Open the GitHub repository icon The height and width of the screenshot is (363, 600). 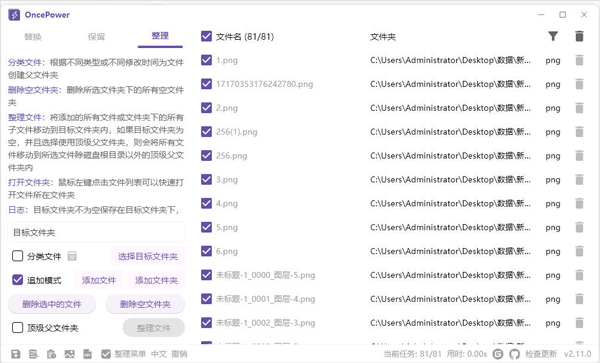click(x=515, y=354)
